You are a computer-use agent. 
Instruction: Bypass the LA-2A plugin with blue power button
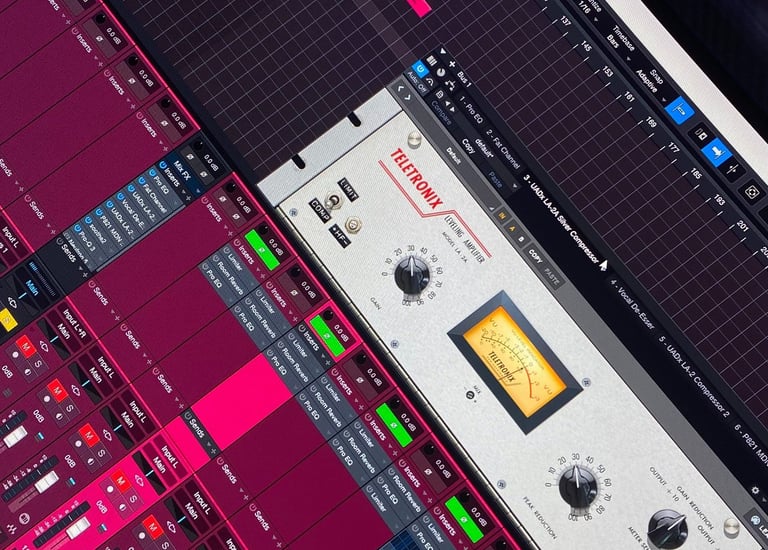[420, 68]
